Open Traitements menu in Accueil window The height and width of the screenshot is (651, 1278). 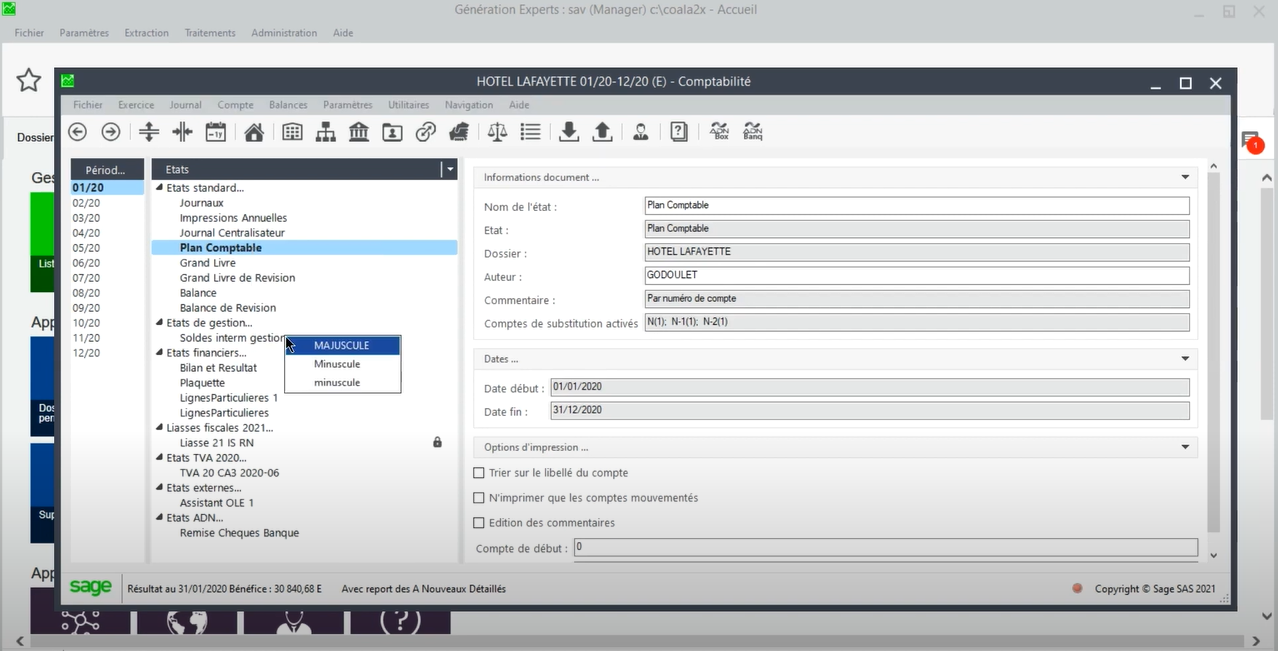tap(210, 33)
